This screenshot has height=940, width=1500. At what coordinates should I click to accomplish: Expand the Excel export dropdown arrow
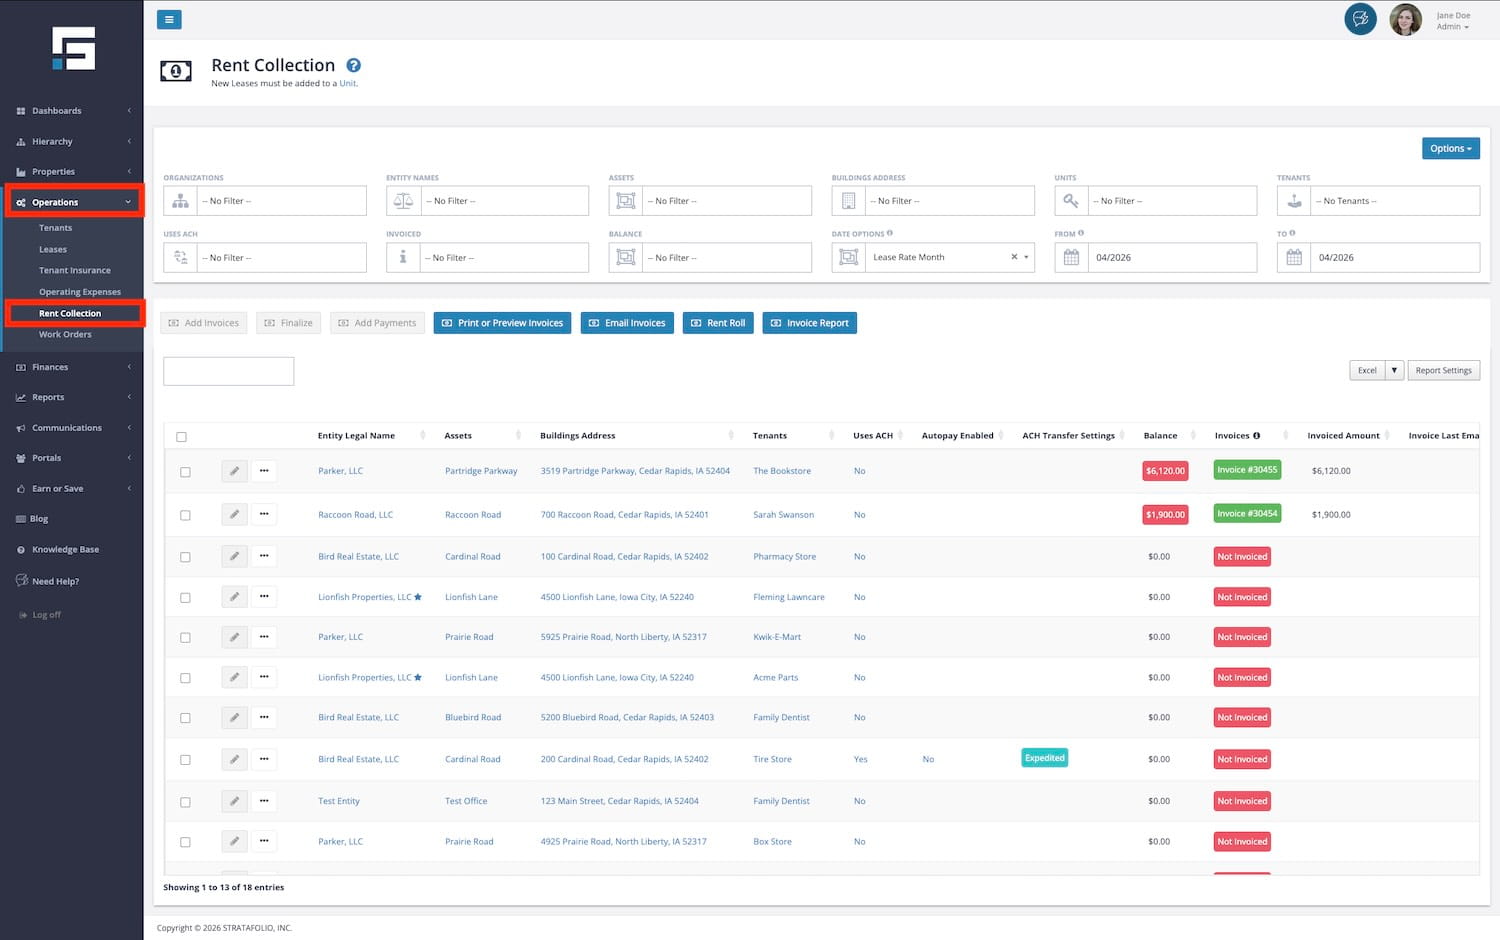coord(1394,370)
